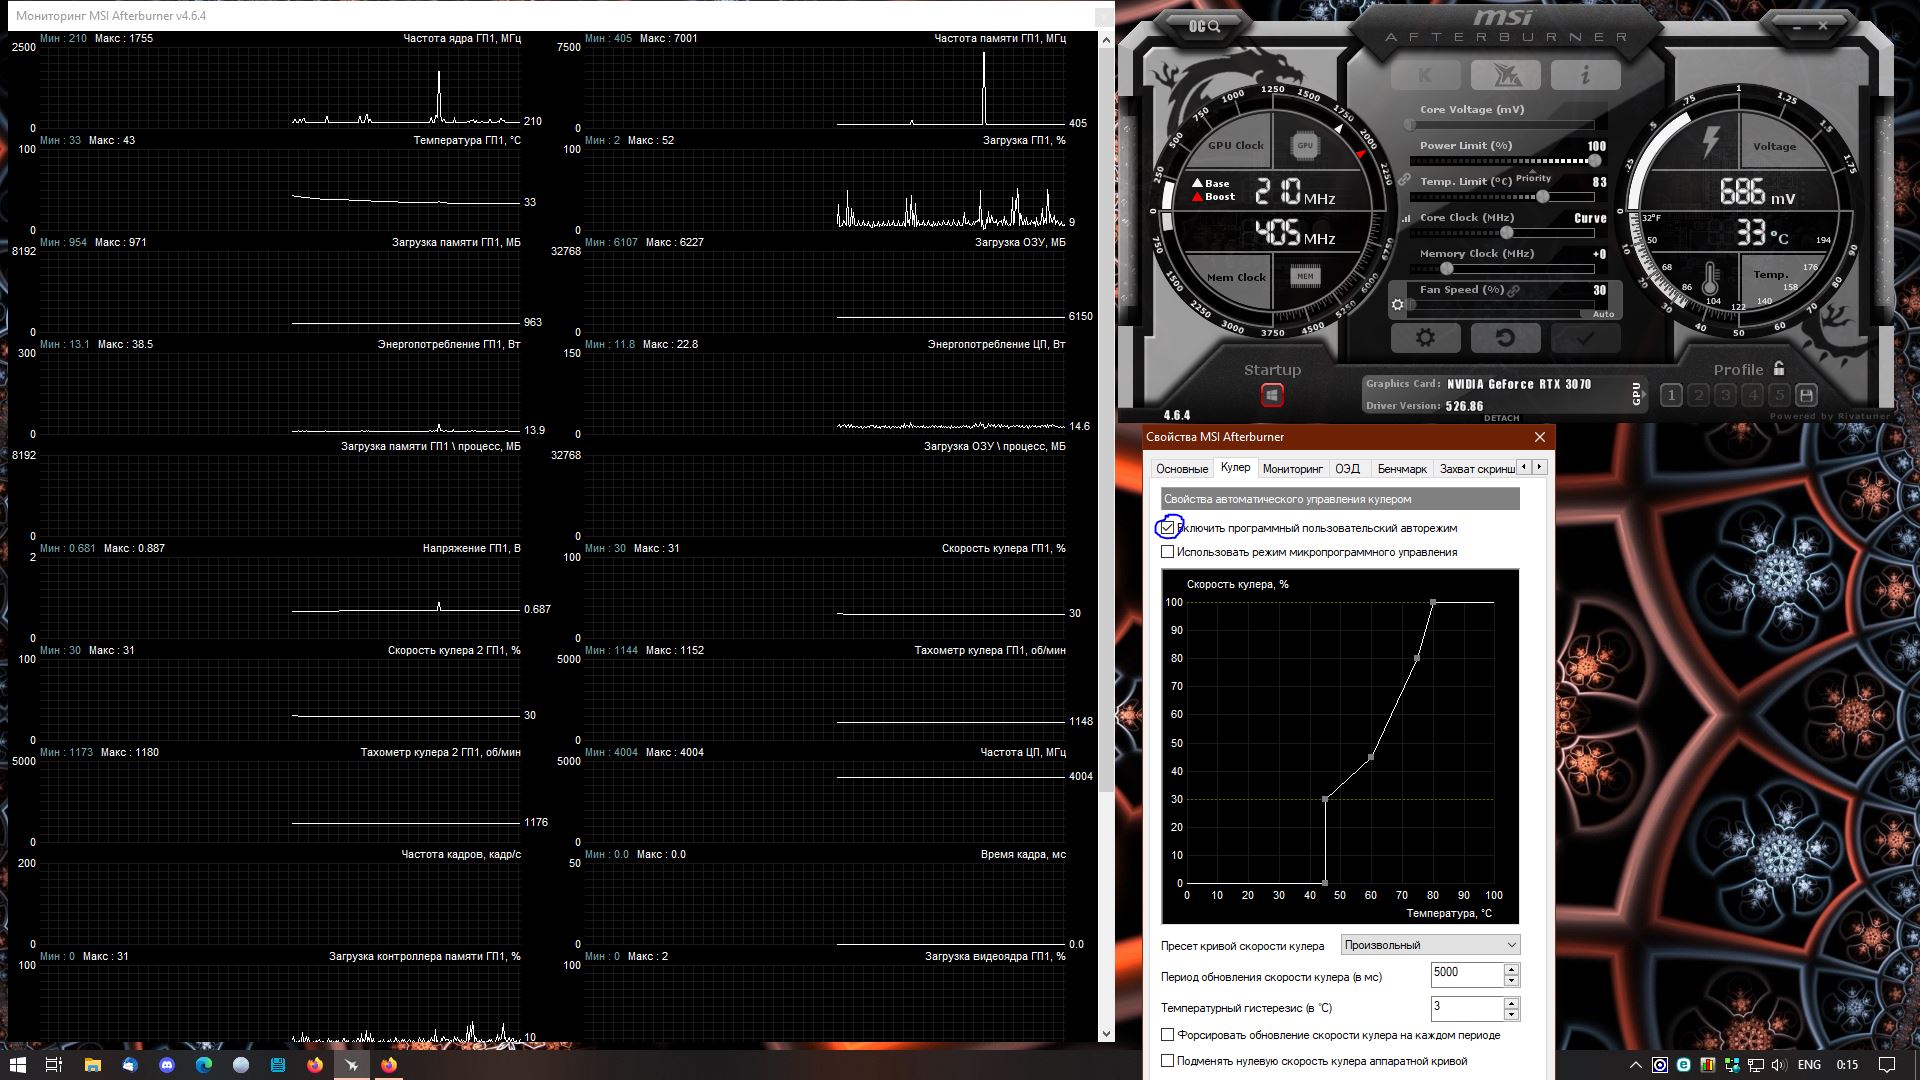
Task: Open Afterburner settings gear button
Action: coord(1425,338)
